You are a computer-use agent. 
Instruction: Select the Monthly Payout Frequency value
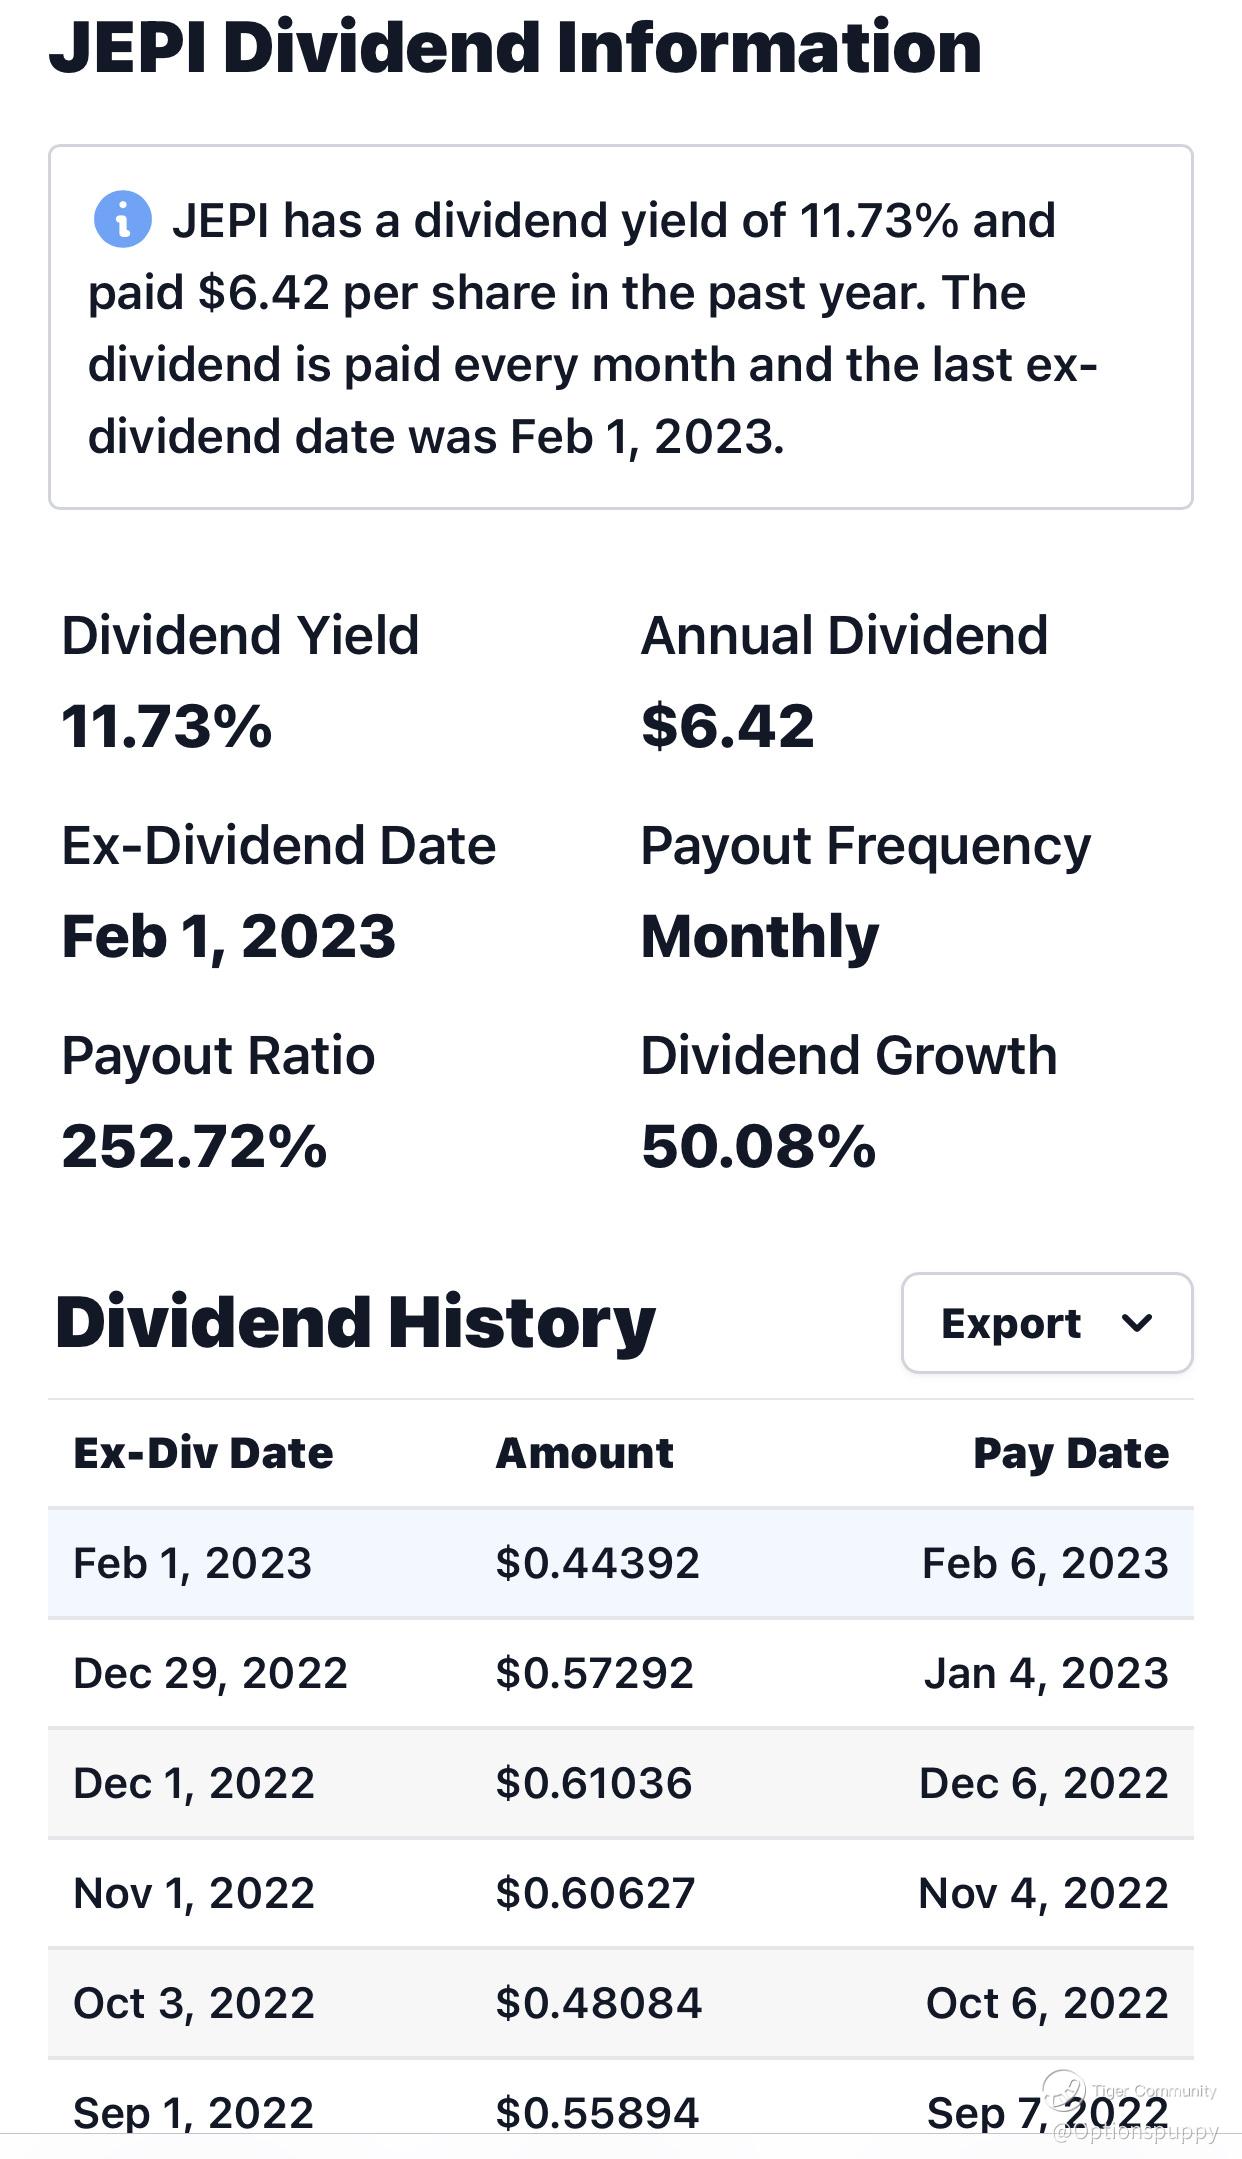(760, 937)
